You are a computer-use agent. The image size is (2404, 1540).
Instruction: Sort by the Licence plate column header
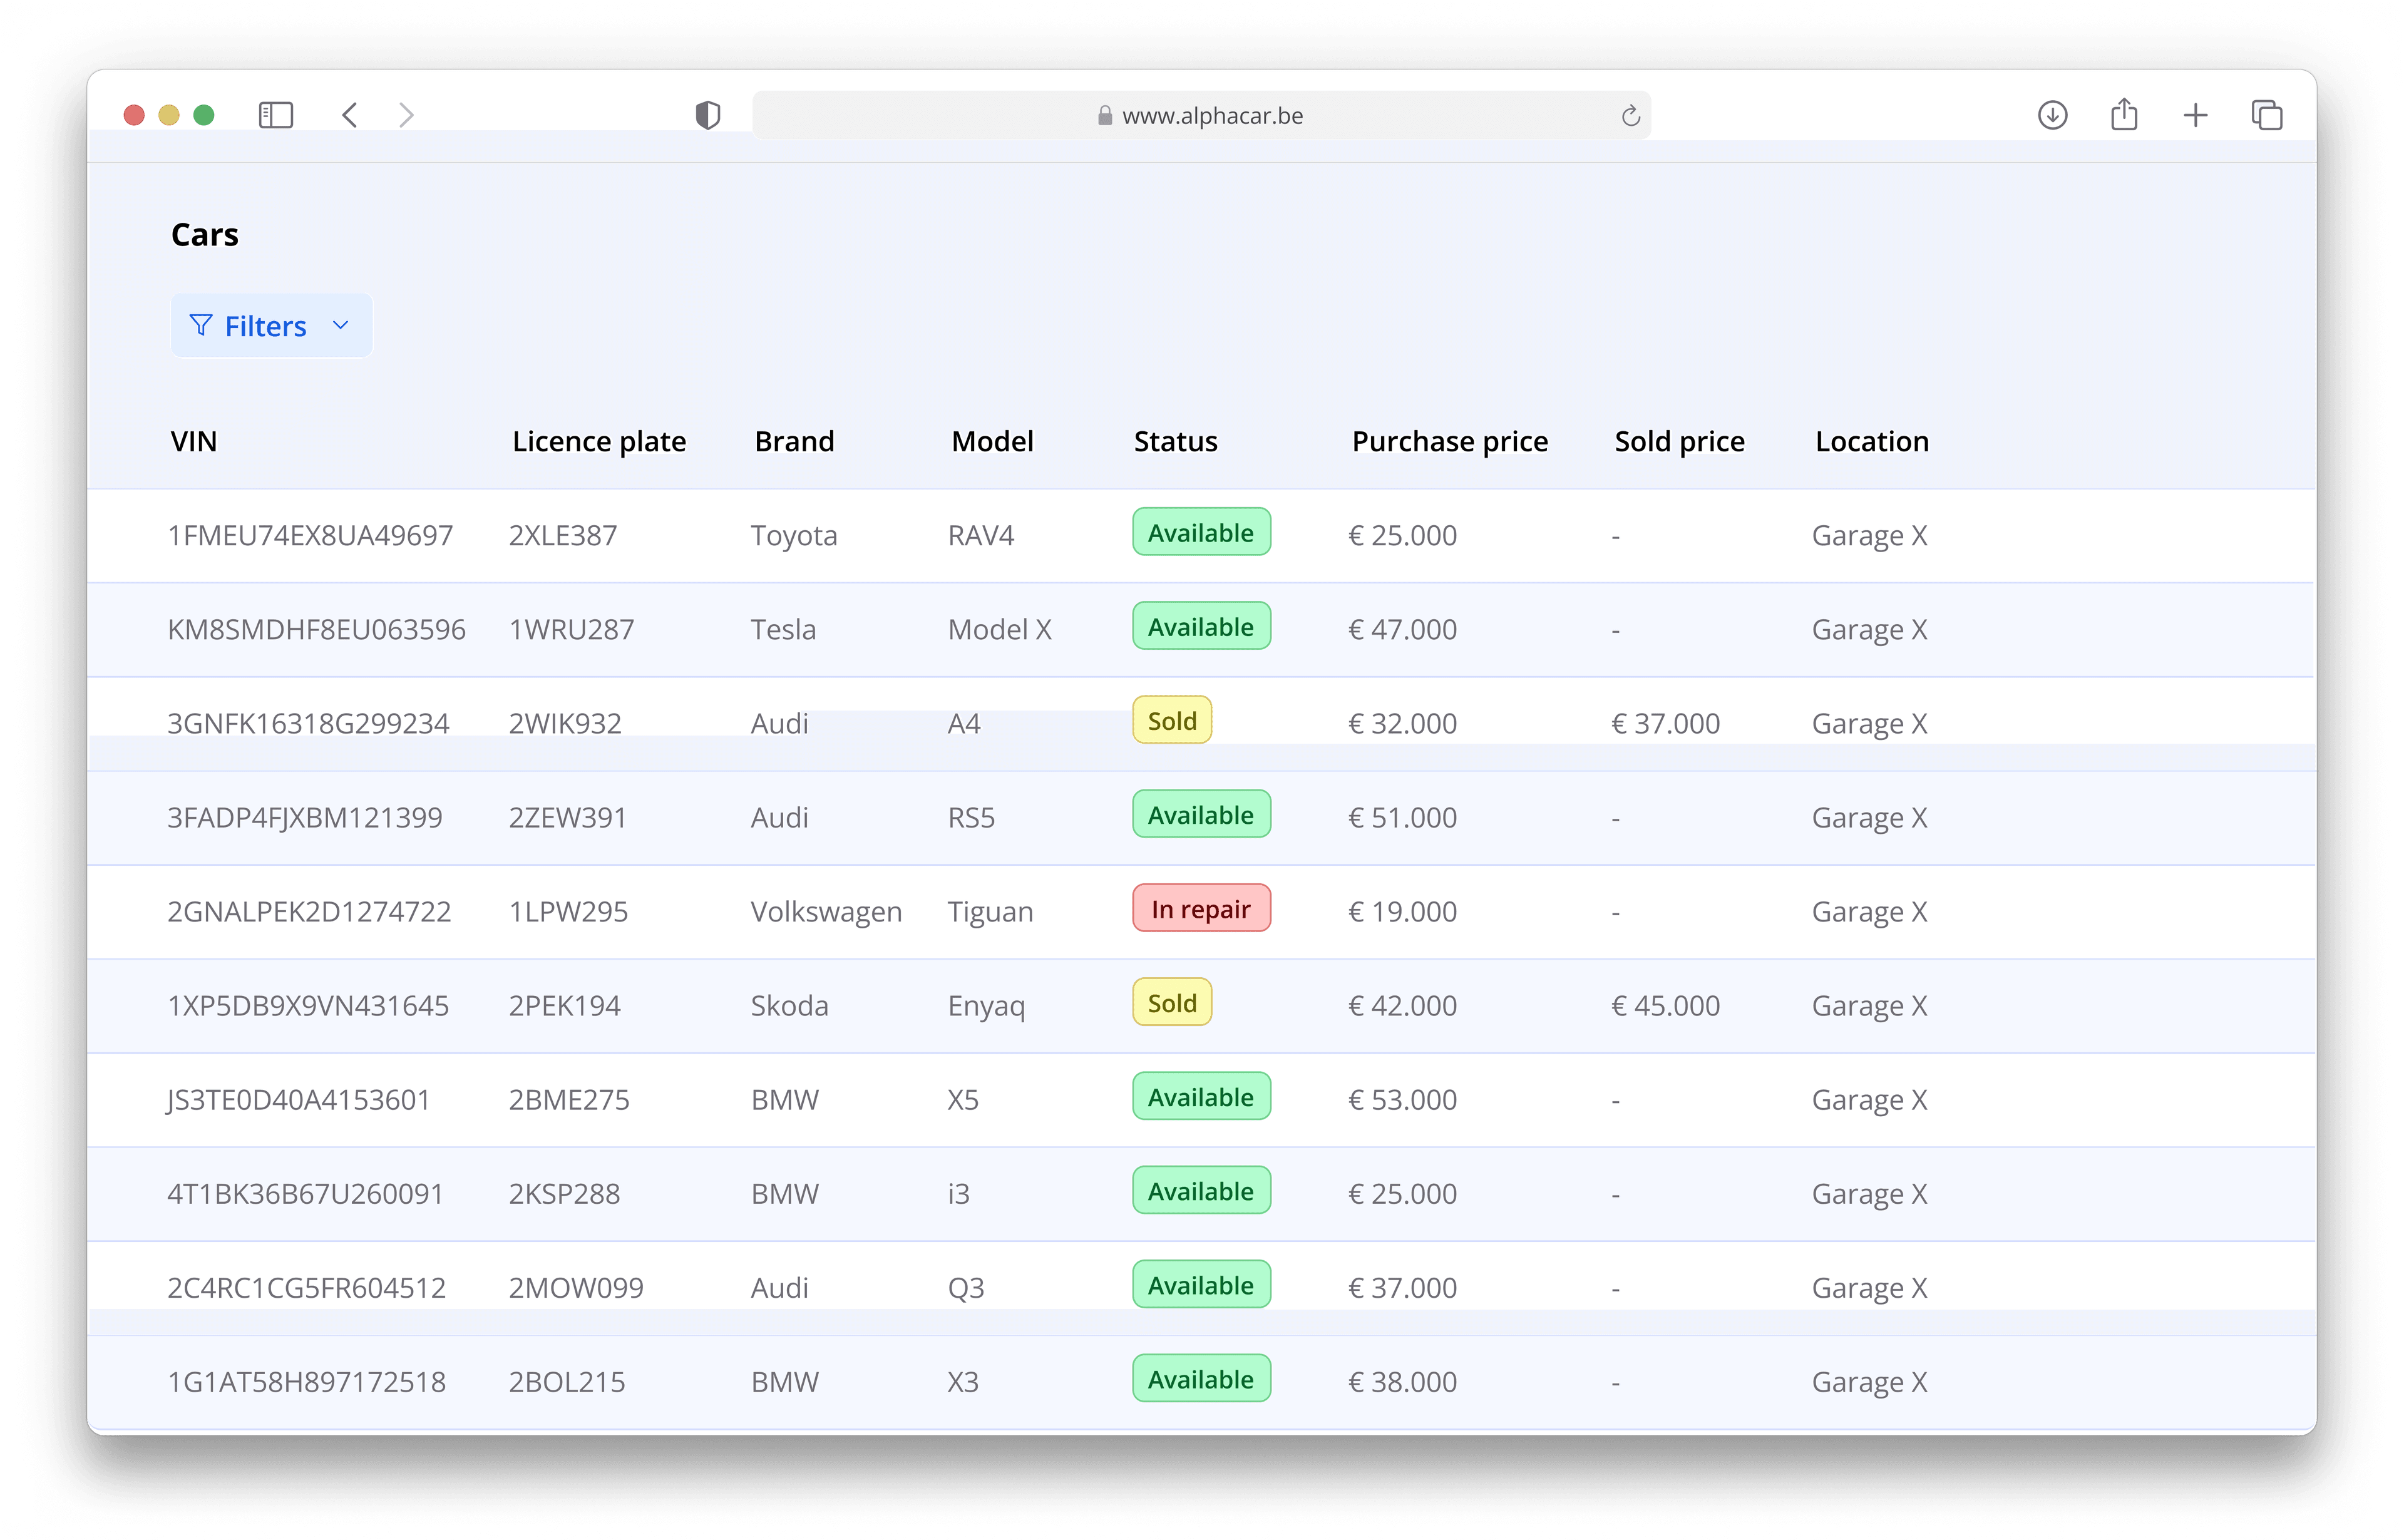[599, 441]
